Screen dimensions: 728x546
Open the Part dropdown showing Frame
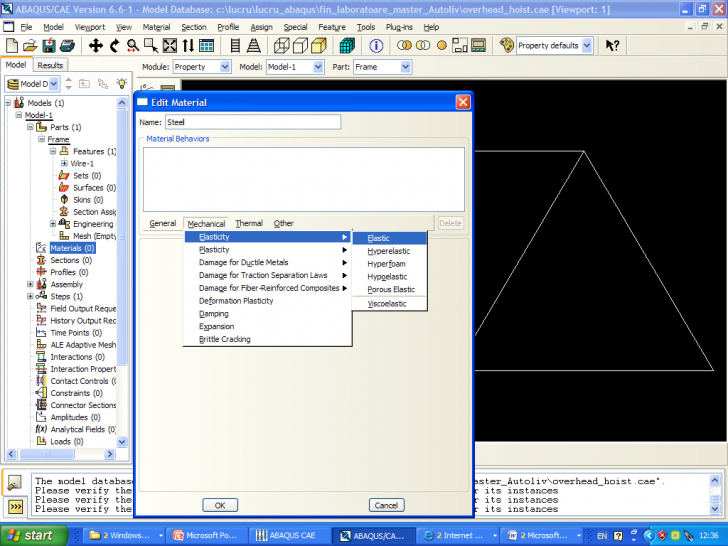click(405, 67)
